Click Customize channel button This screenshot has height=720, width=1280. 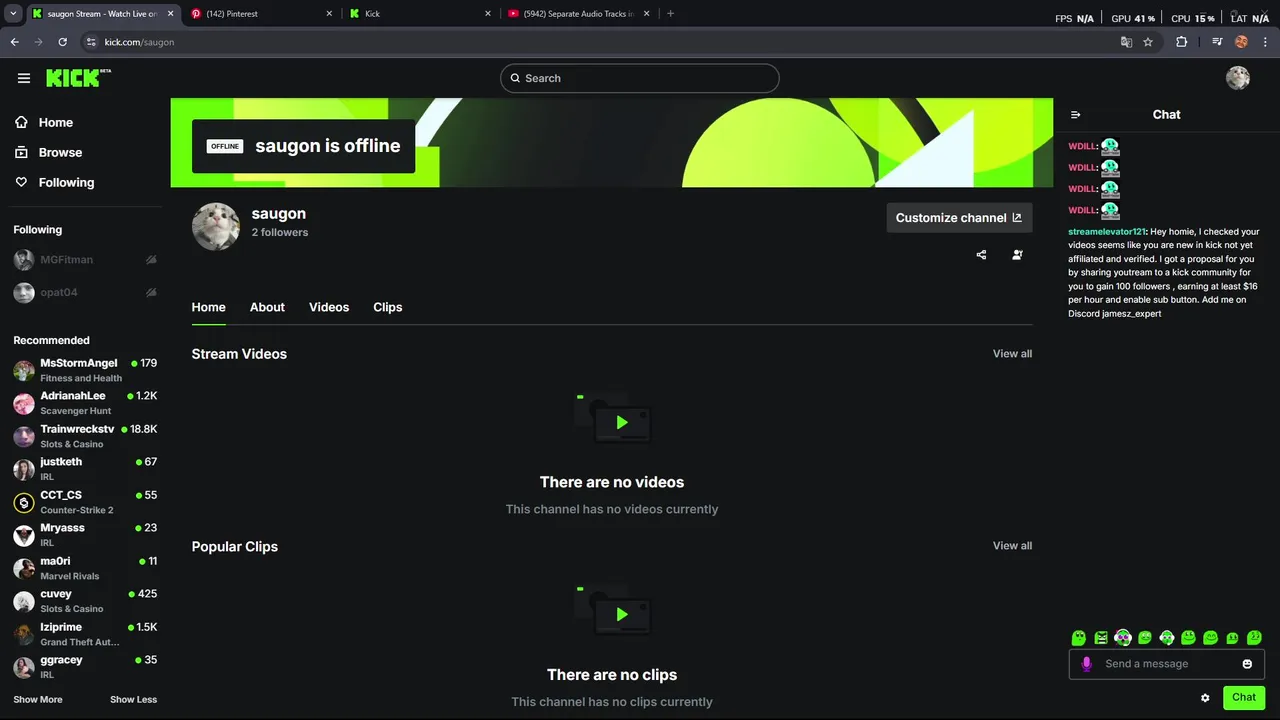click(959, 218)
